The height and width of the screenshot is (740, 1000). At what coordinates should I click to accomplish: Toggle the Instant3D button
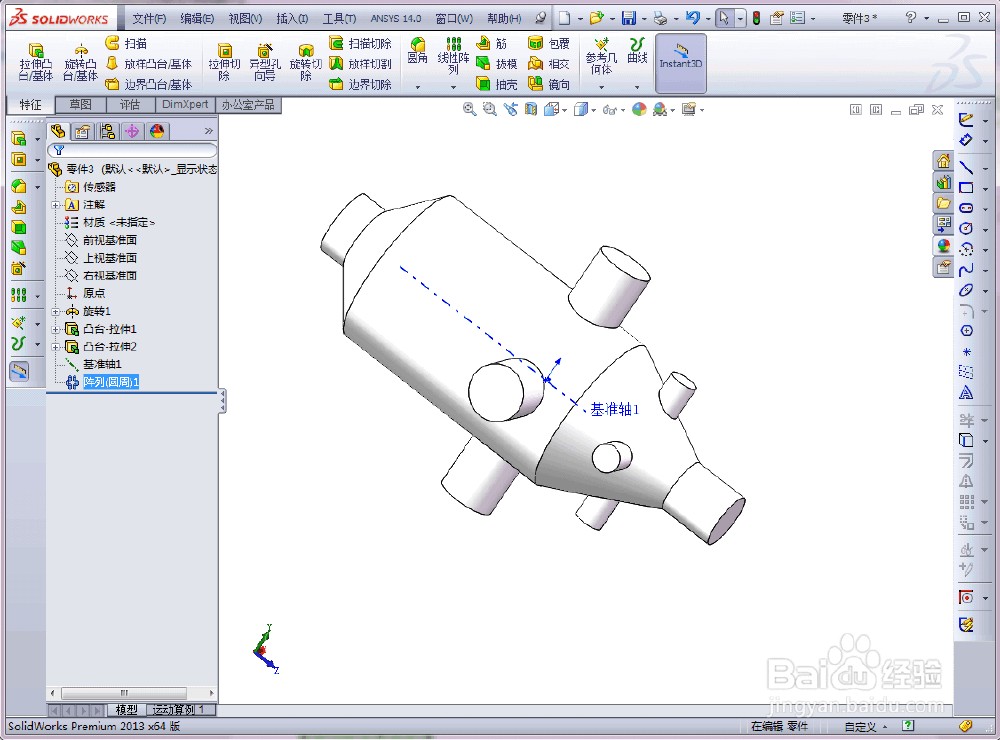(x=680, y=63)
